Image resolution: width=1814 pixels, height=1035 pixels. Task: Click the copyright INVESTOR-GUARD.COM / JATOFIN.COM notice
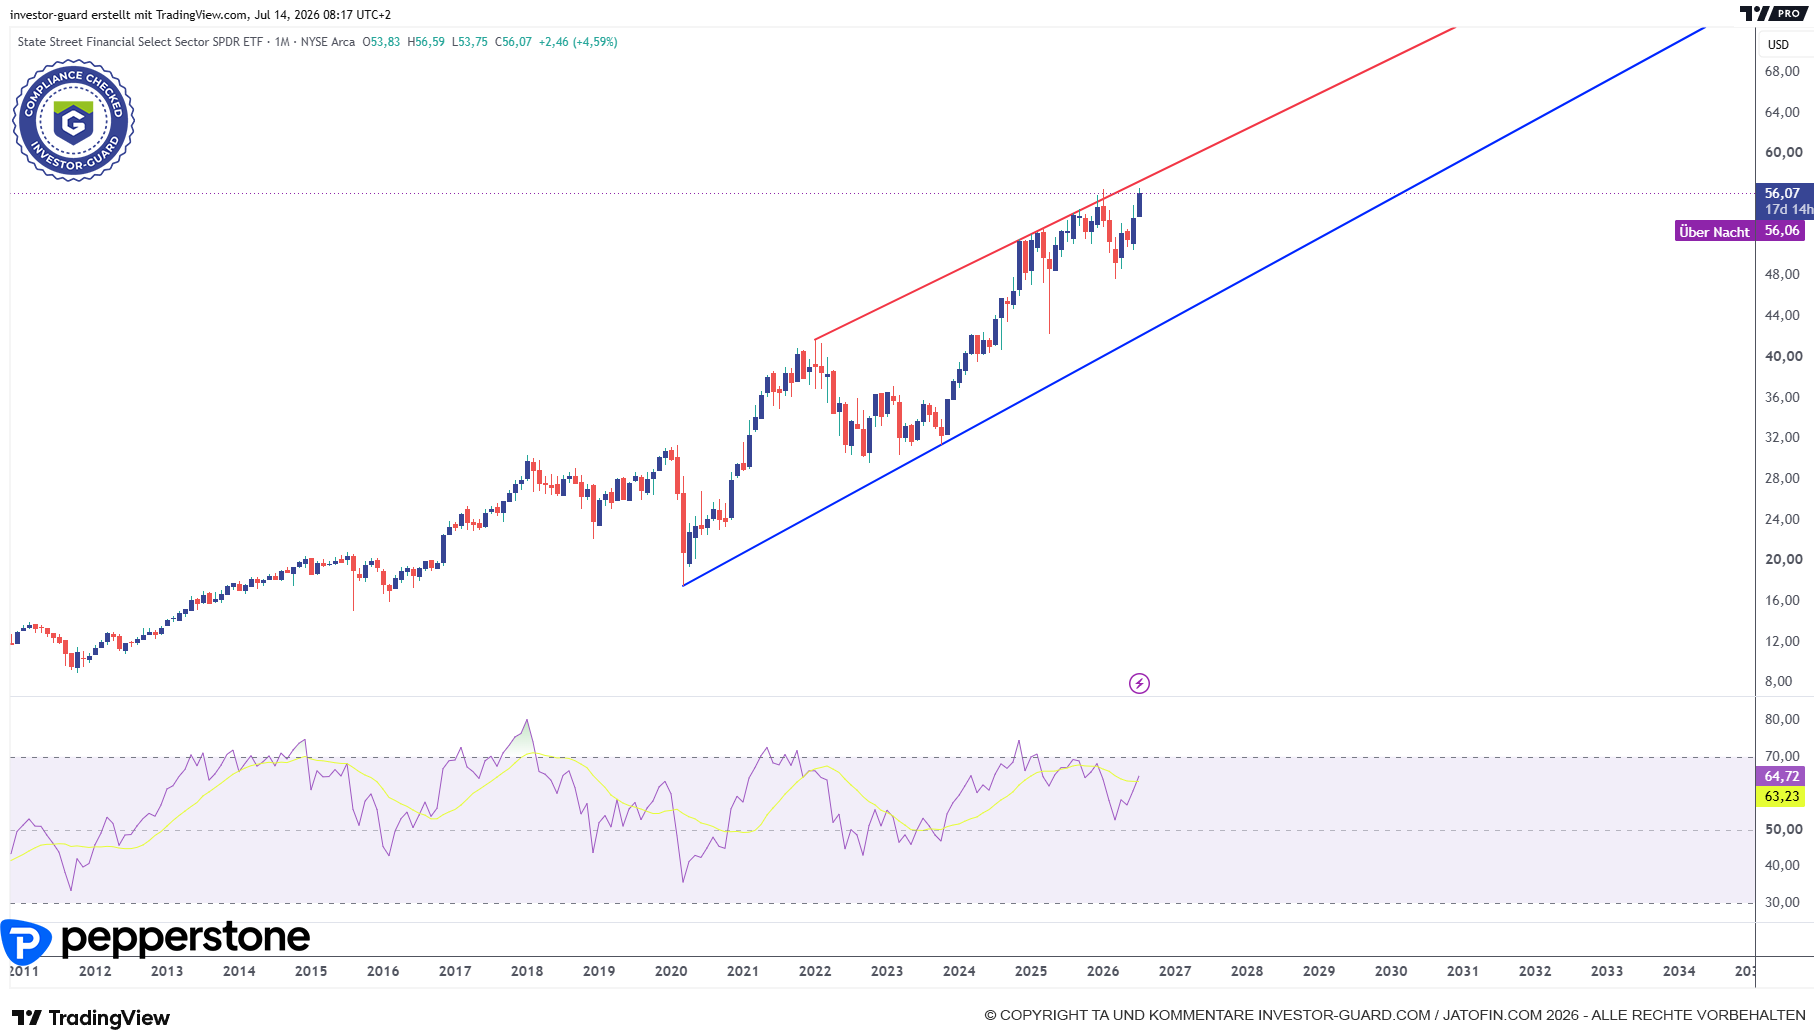(1395, 1015)
